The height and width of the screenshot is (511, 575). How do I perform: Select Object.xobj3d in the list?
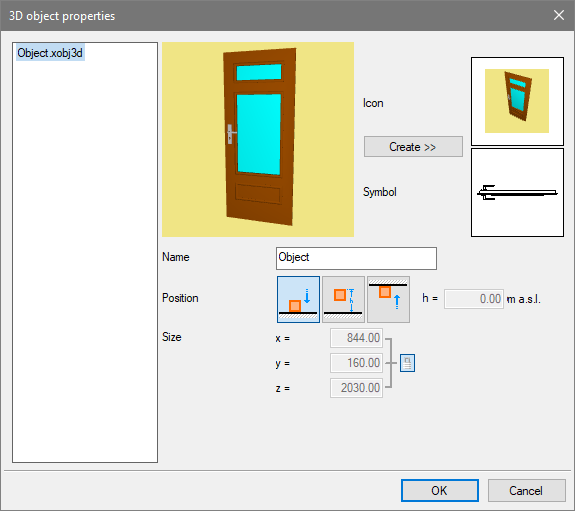click(x=50, y=53)
